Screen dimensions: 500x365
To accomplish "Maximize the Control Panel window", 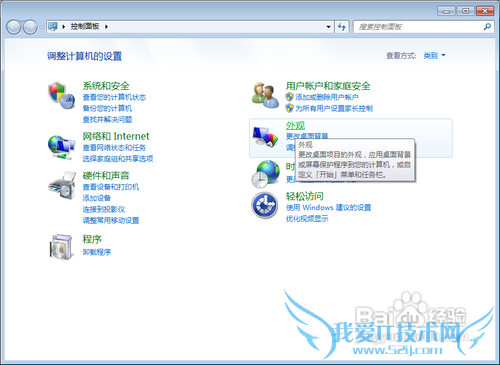I will tap(466, 11).
